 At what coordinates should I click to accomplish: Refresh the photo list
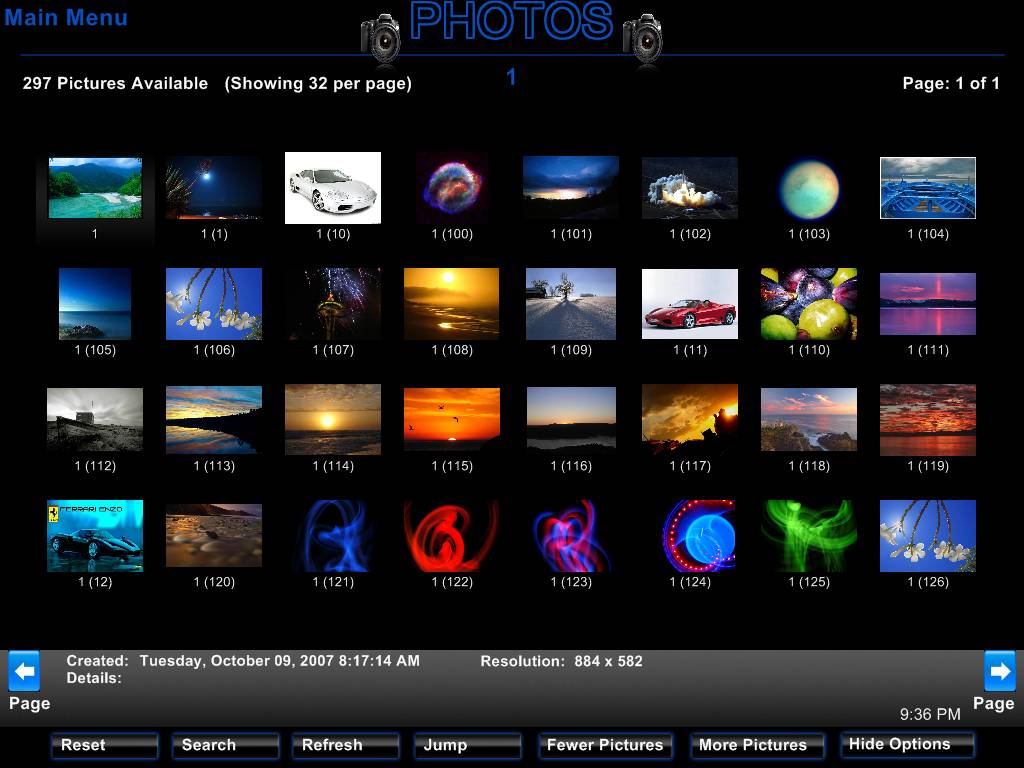(x=345, y=745)
